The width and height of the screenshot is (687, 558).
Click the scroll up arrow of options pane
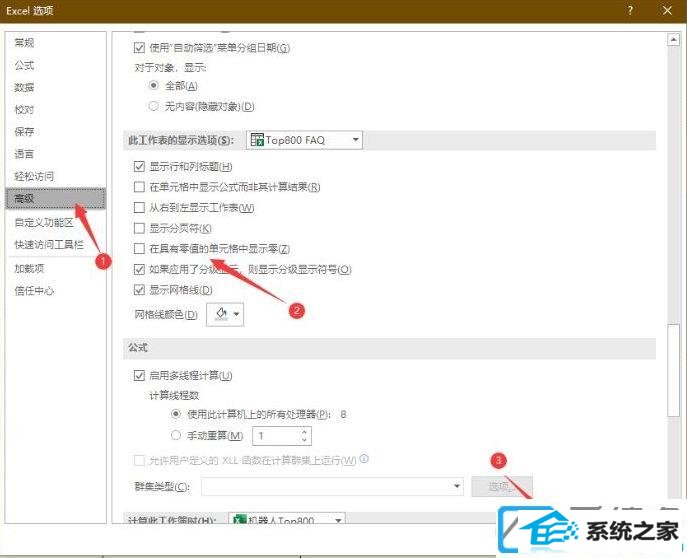click(x=673, y=40)
